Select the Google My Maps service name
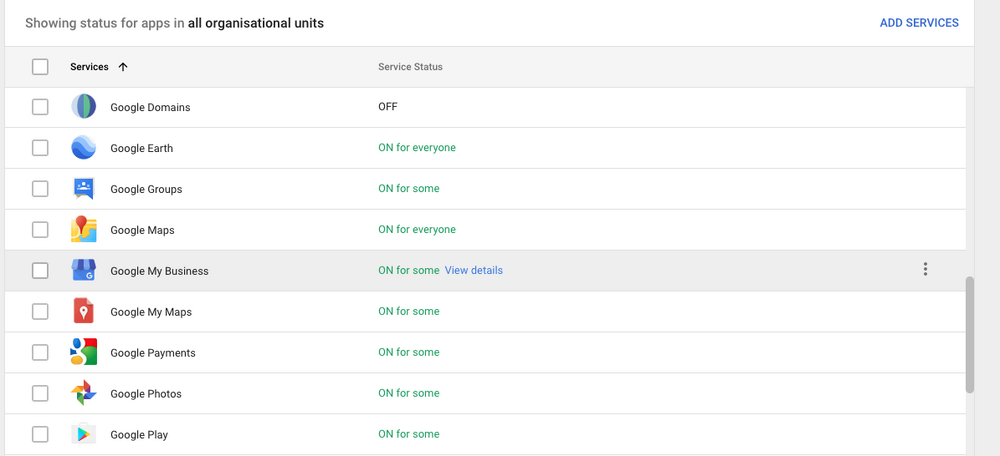Screen dimensions: 1000x456 tap(151, 312)
